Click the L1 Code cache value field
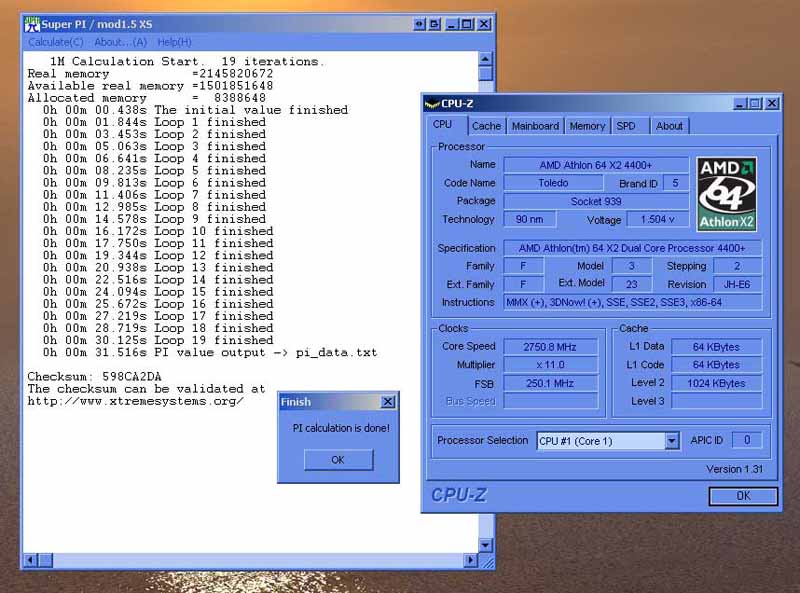Image resolution: width=800 pixels, height=593 pixels. click(x=716, y=365)
